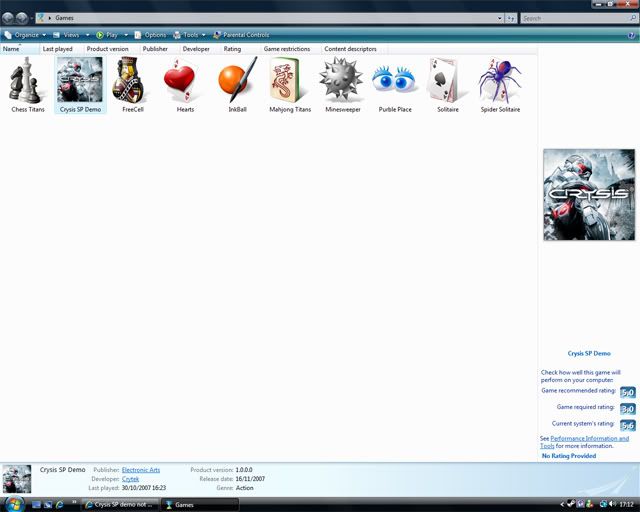Screen dimensions: 640x512
Task: Sort by the Rating column header
Action: click(x=240, y=49)
